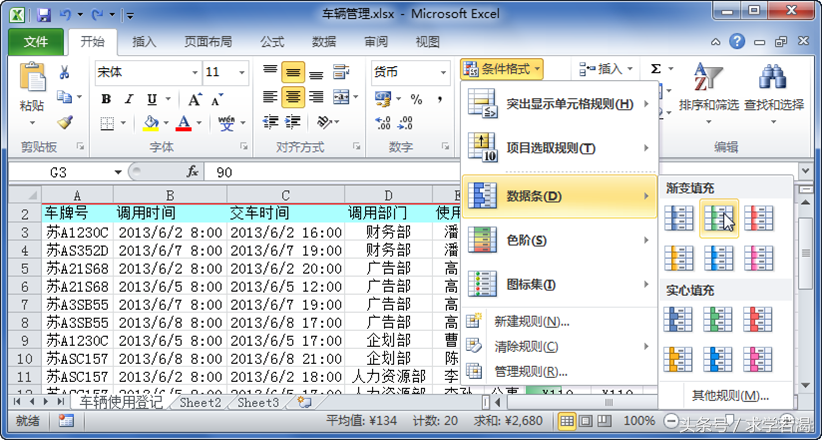Click the Help question mark icon

point(737,41)
